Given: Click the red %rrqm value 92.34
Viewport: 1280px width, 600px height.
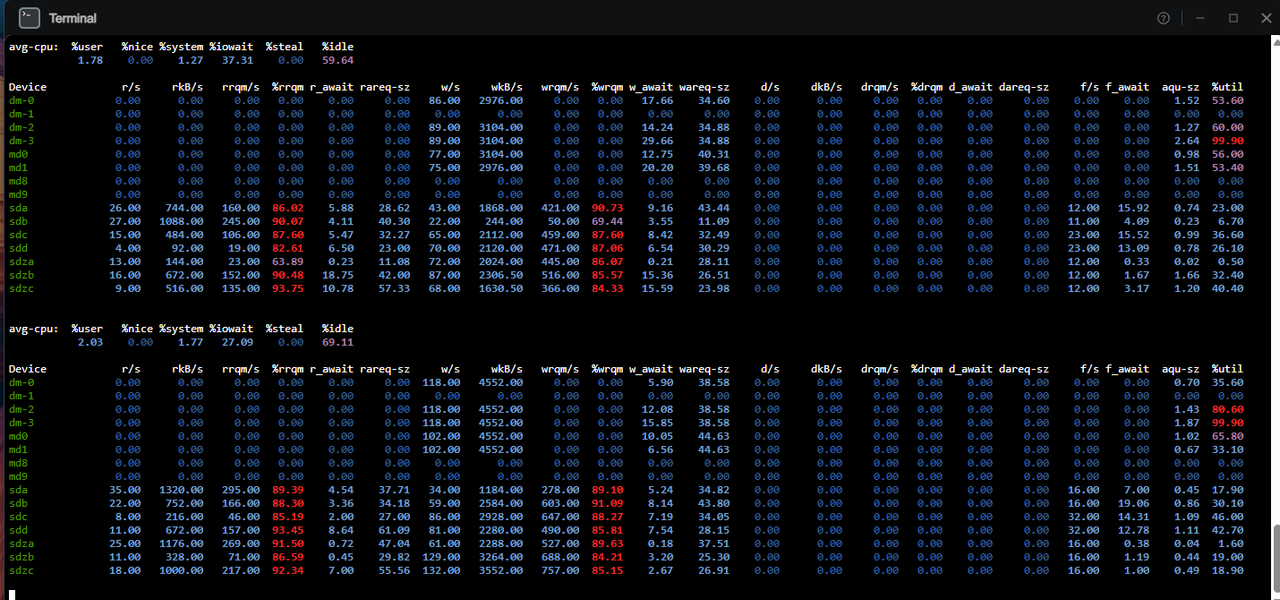Looking at the screenshot, I should click(287, 571).
